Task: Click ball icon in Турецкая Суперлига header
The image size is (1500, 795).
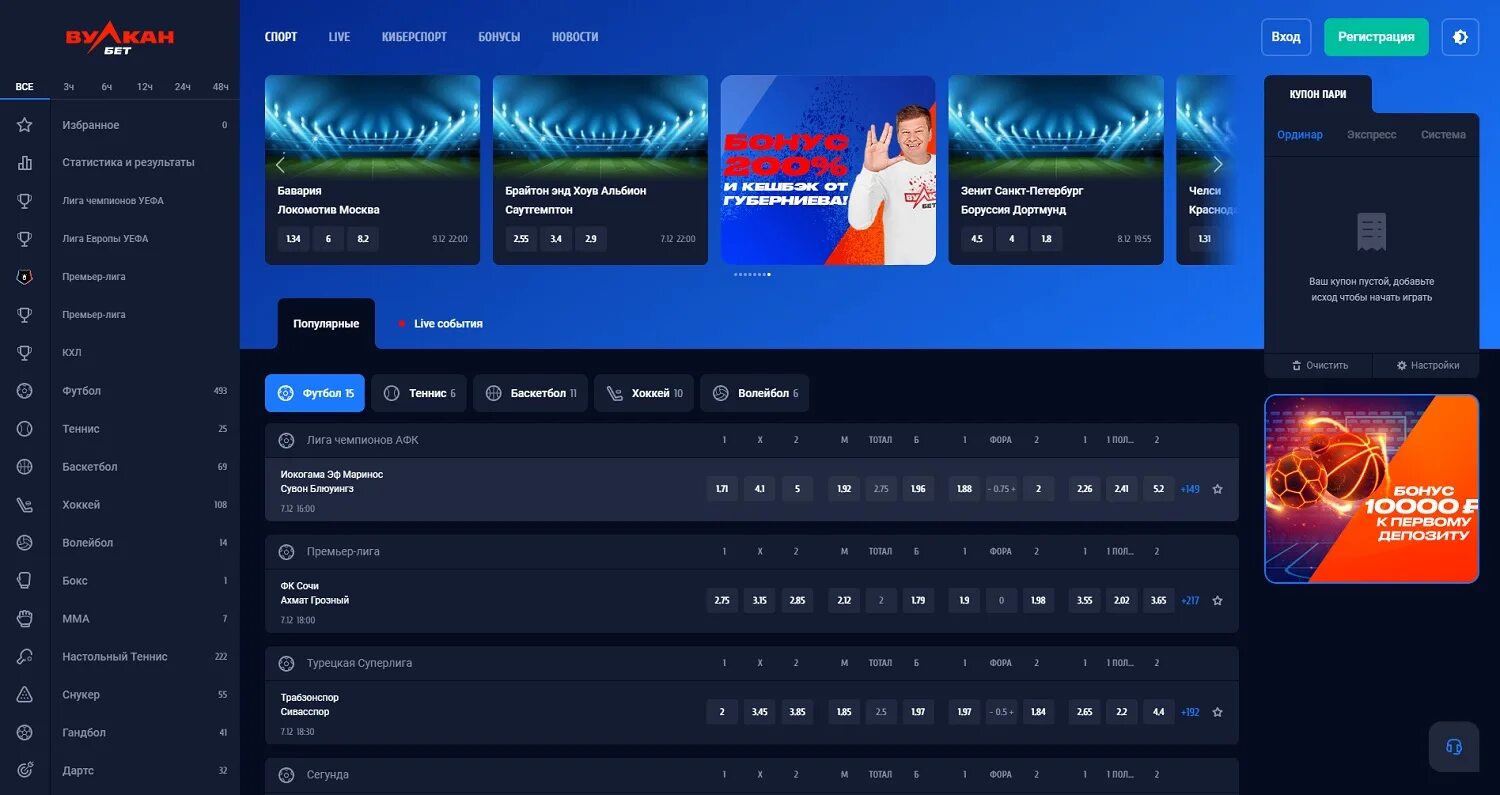Action: click(x=286, y=663)
